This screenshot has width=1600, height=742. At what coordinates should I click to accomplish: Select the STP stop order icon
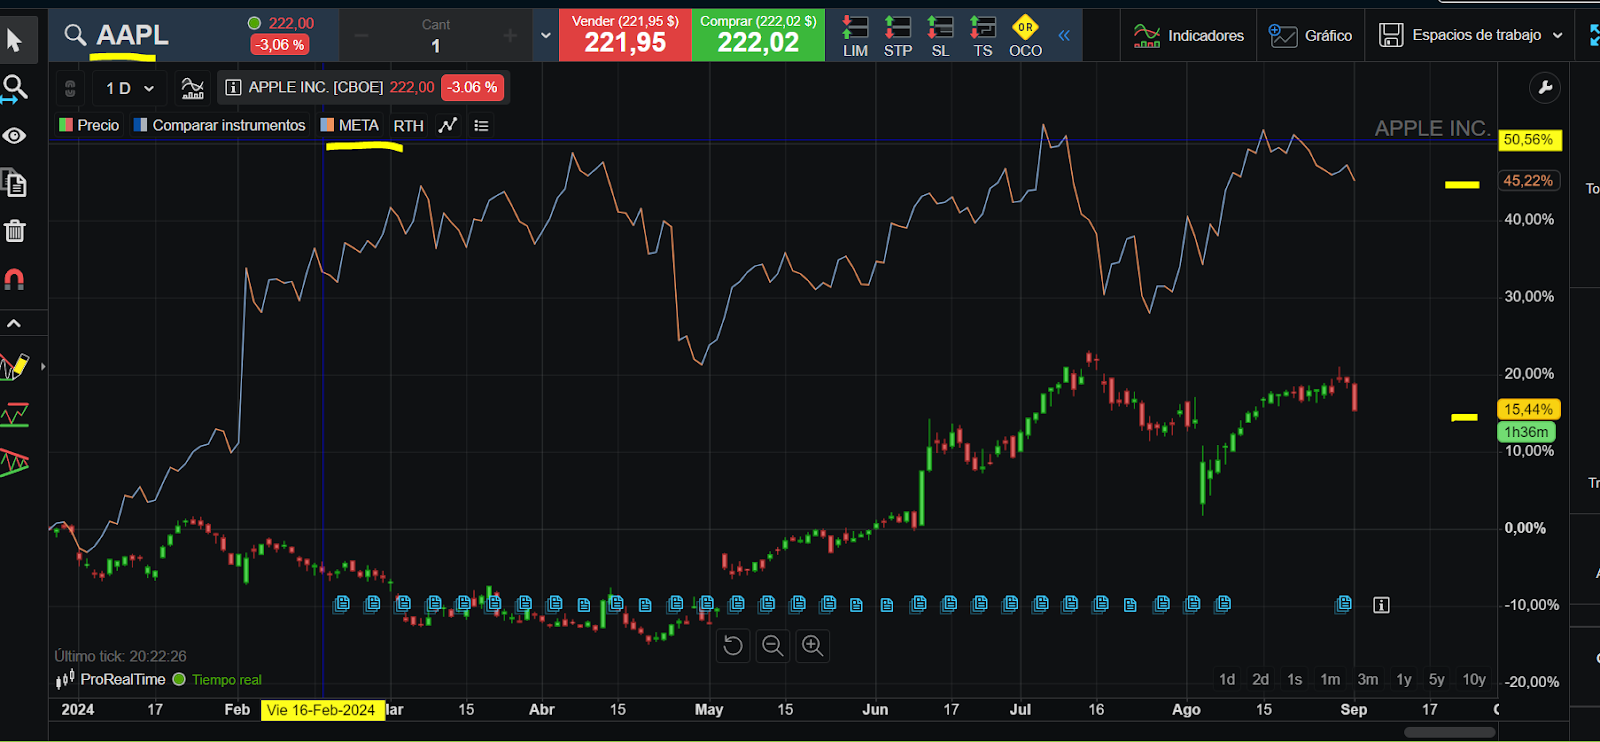click(898, 36)
